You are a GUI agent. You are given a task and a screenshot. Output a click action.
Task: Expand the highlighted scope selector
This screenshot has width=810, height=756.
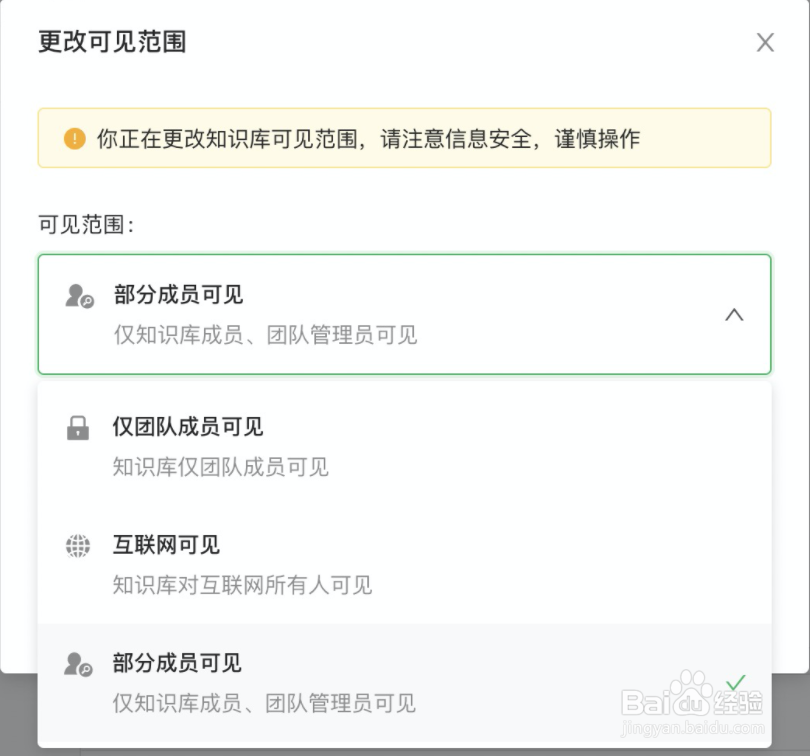pos(404,314)
